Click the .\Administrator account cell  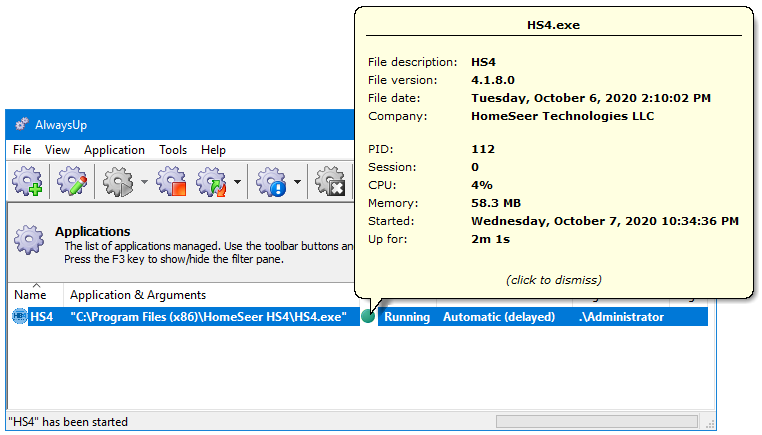(622, 317)
